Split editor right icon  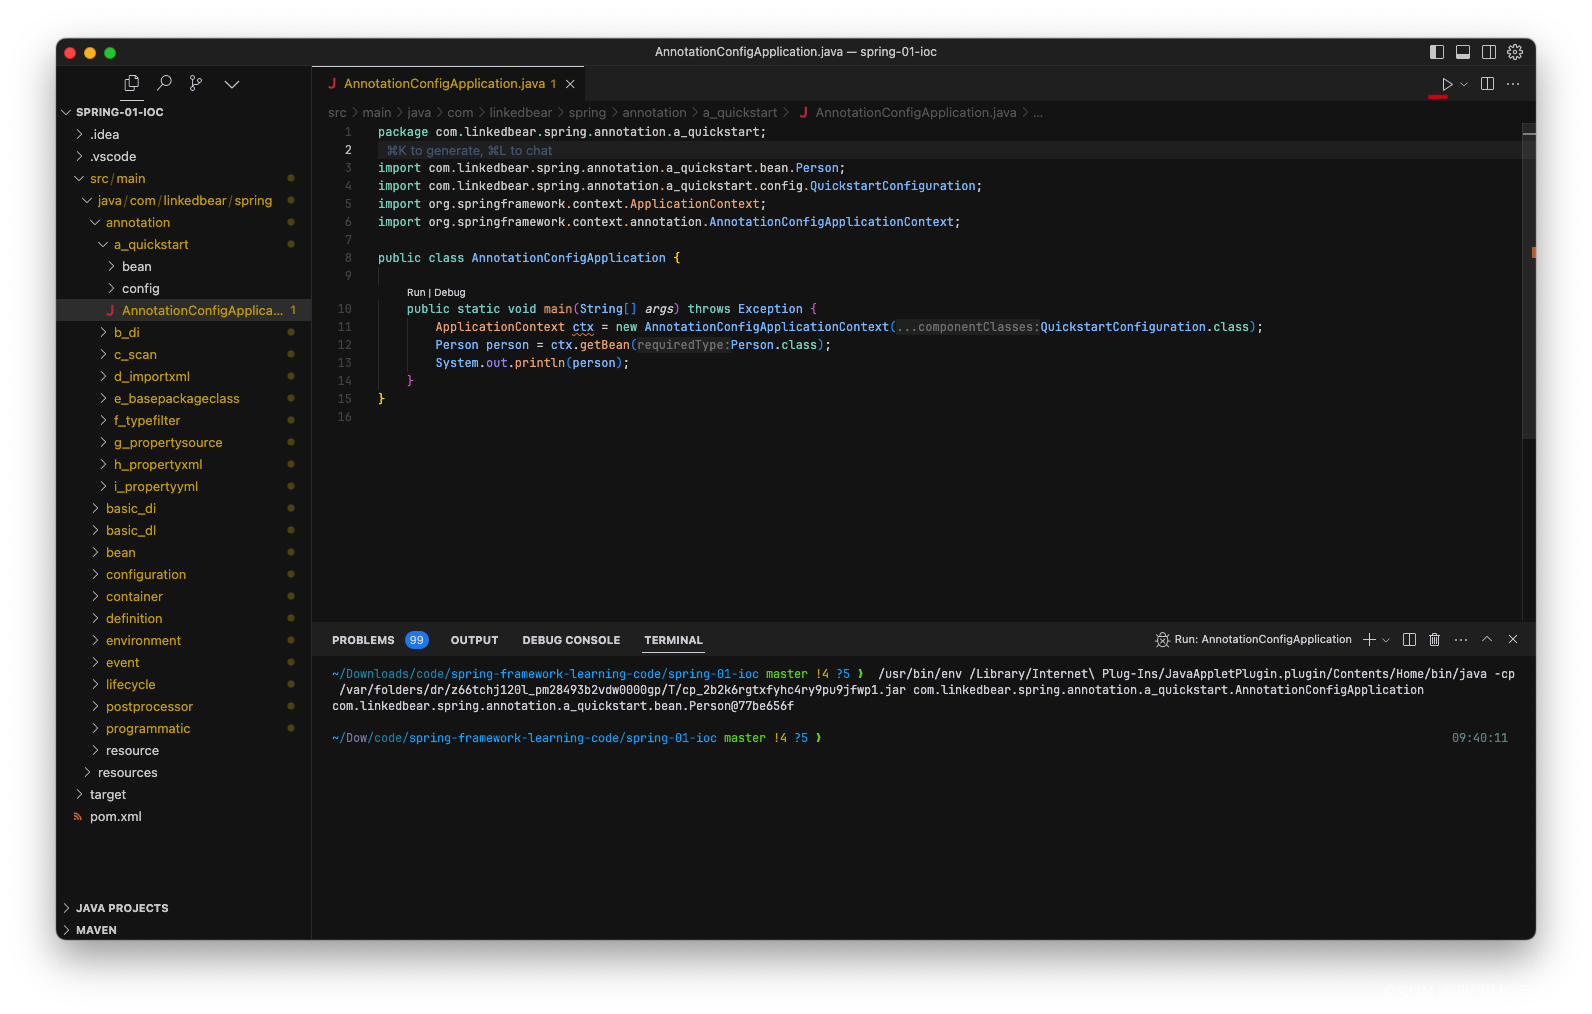click(x=1488, y=84)
